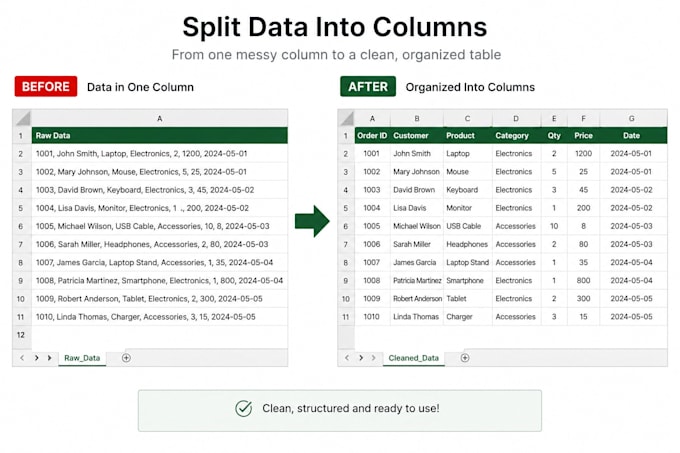
Task: Select column G header in the After sheet
Action: coord(632,118)
